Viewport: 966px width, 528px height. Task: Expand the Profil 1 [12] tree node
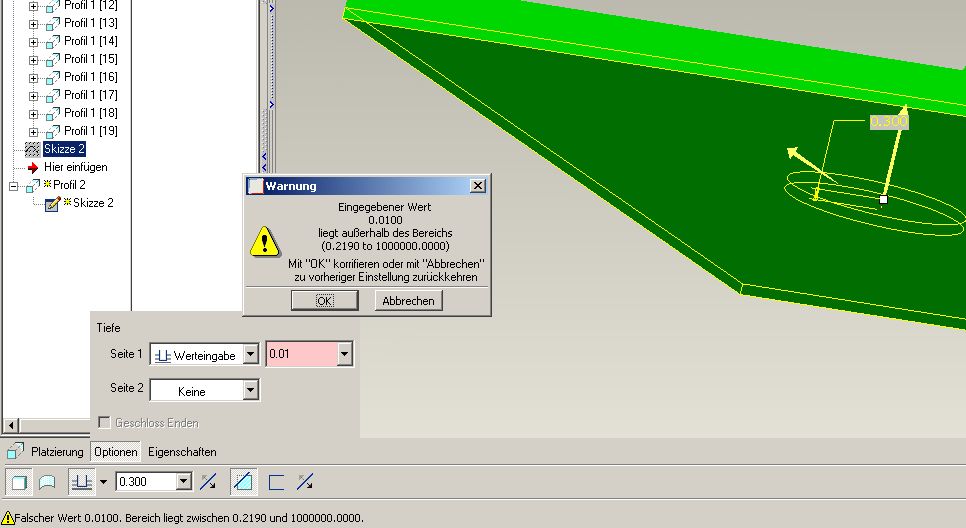tap(33, 6)
